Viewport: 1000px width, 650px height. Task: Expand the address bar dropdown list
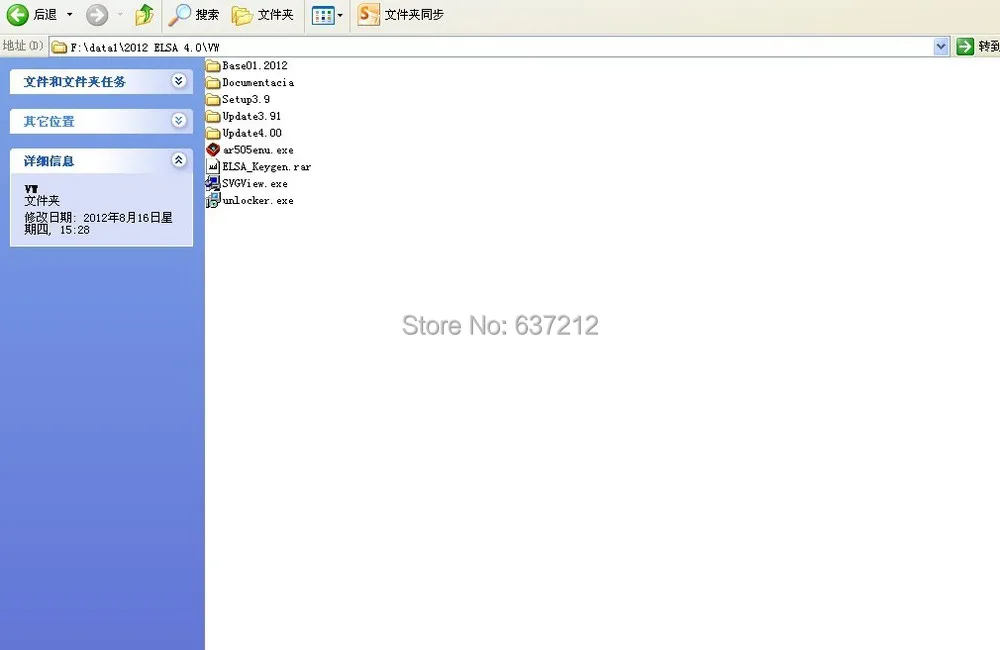click(941, 47)
